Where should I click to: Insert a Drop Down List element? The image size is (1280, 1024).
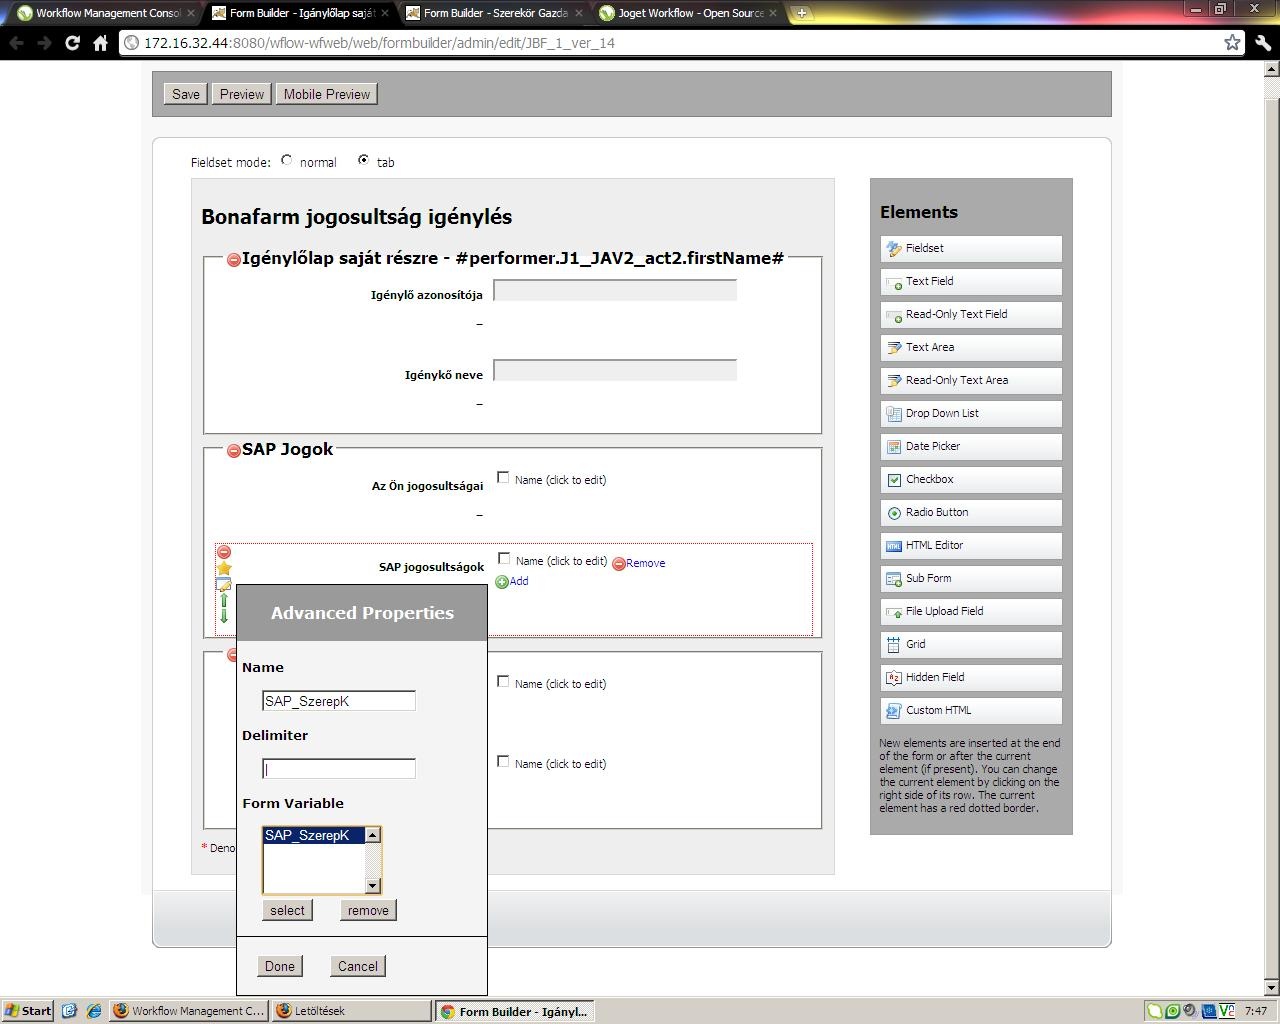click(971, 413)
